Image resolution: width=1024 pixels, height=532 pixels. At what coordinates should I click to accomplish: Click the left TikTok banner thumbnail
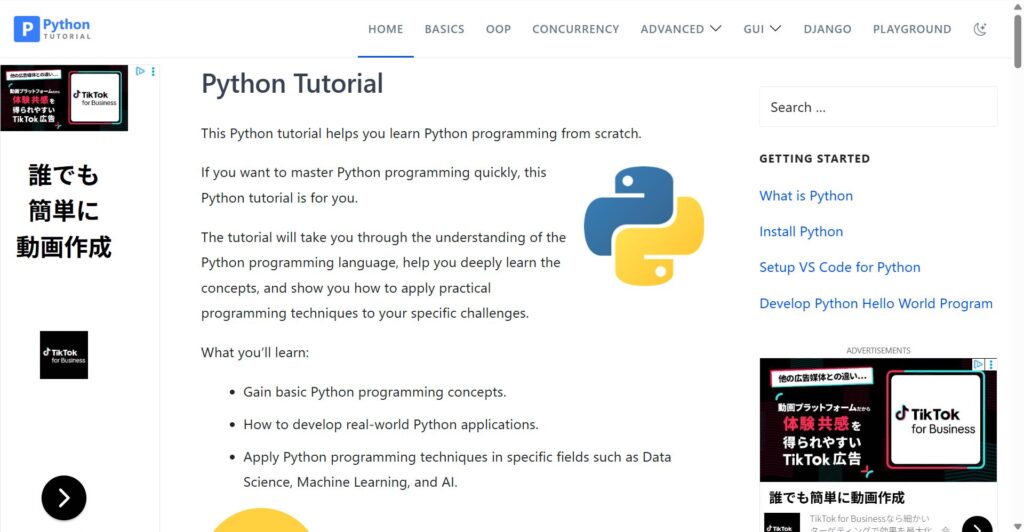pyautogui.click(x=64, y=98)
